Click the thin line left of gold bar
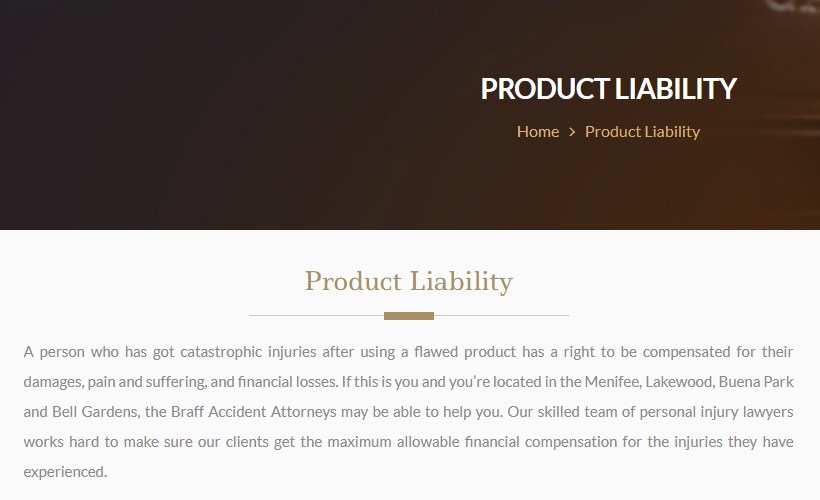The height and width of the screenshot is (500, 820). pos(316,316)
